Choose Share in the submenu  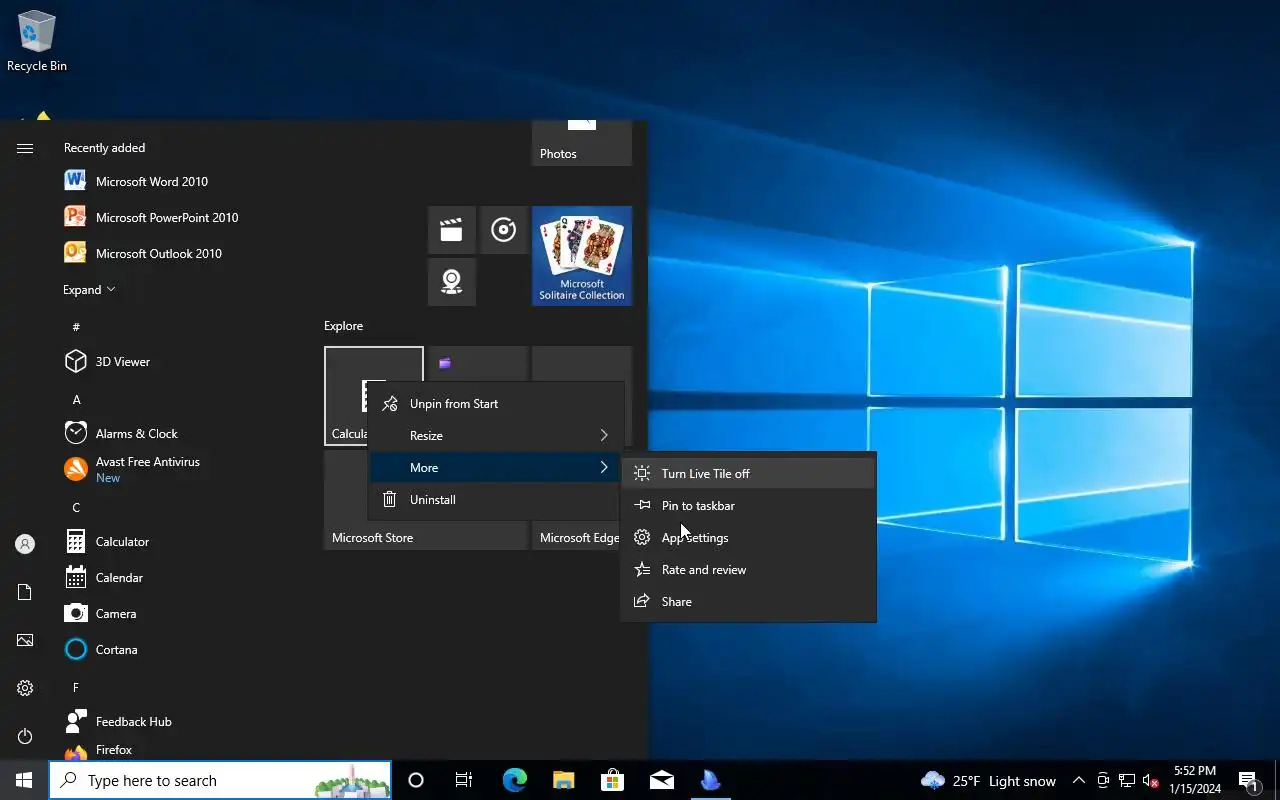pyautogui.click(x=748, y=602)
